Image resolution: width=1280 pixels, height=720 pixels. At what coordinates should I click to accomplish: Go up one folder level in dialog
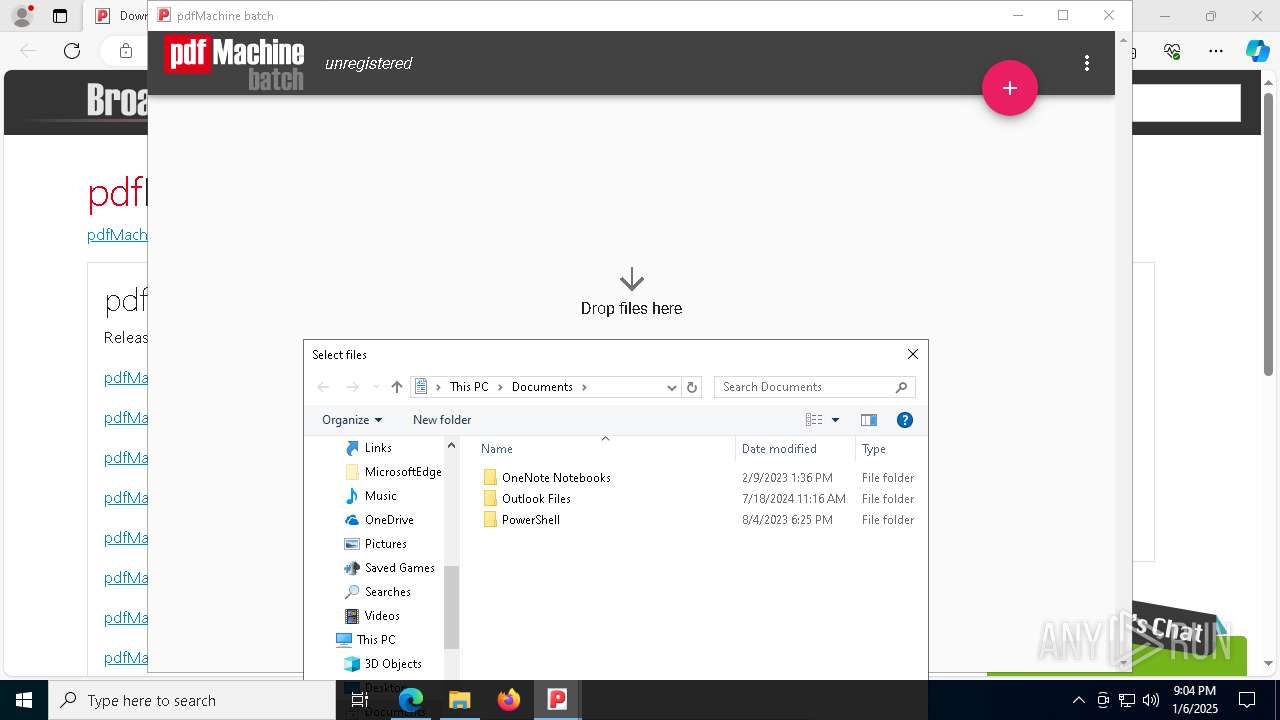coord(397,387)
